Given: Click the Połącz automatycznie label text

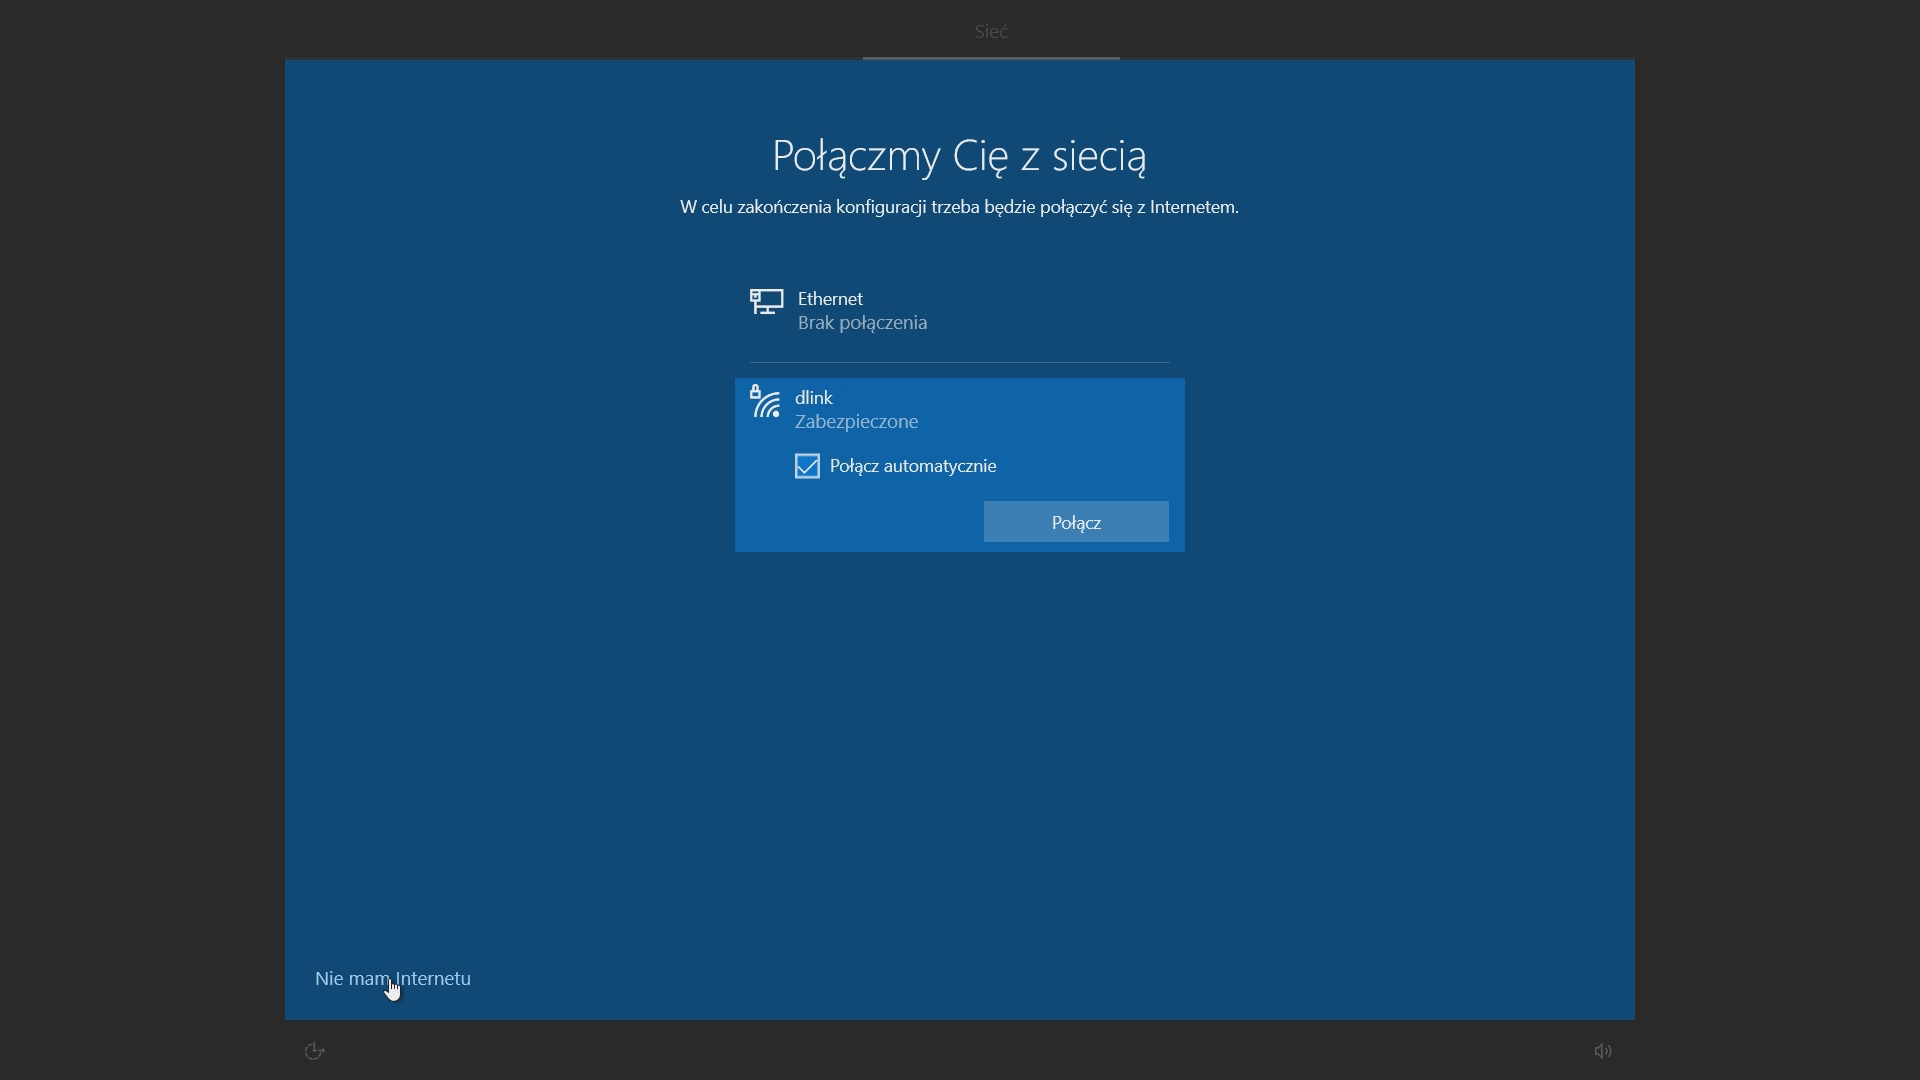Looking at the screenshot, I should click(x=913, y=466).
